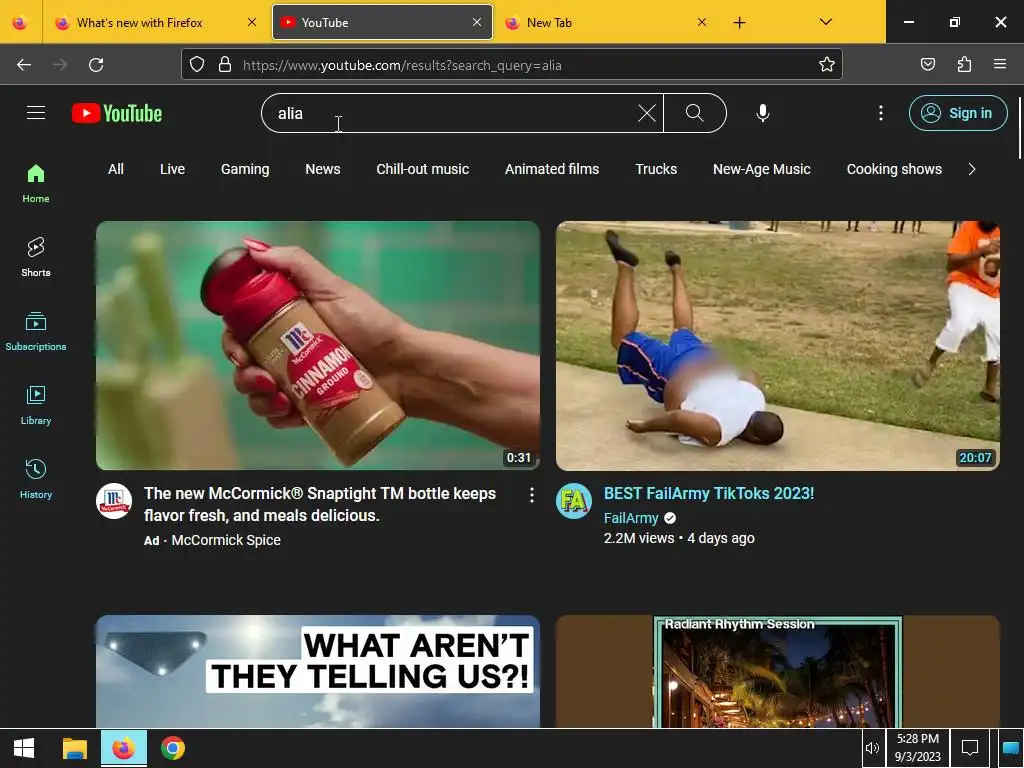The image size is (1024, 768).
Task: Play FailArmy TikToks video thumbnail
Action: click(778, 345)
